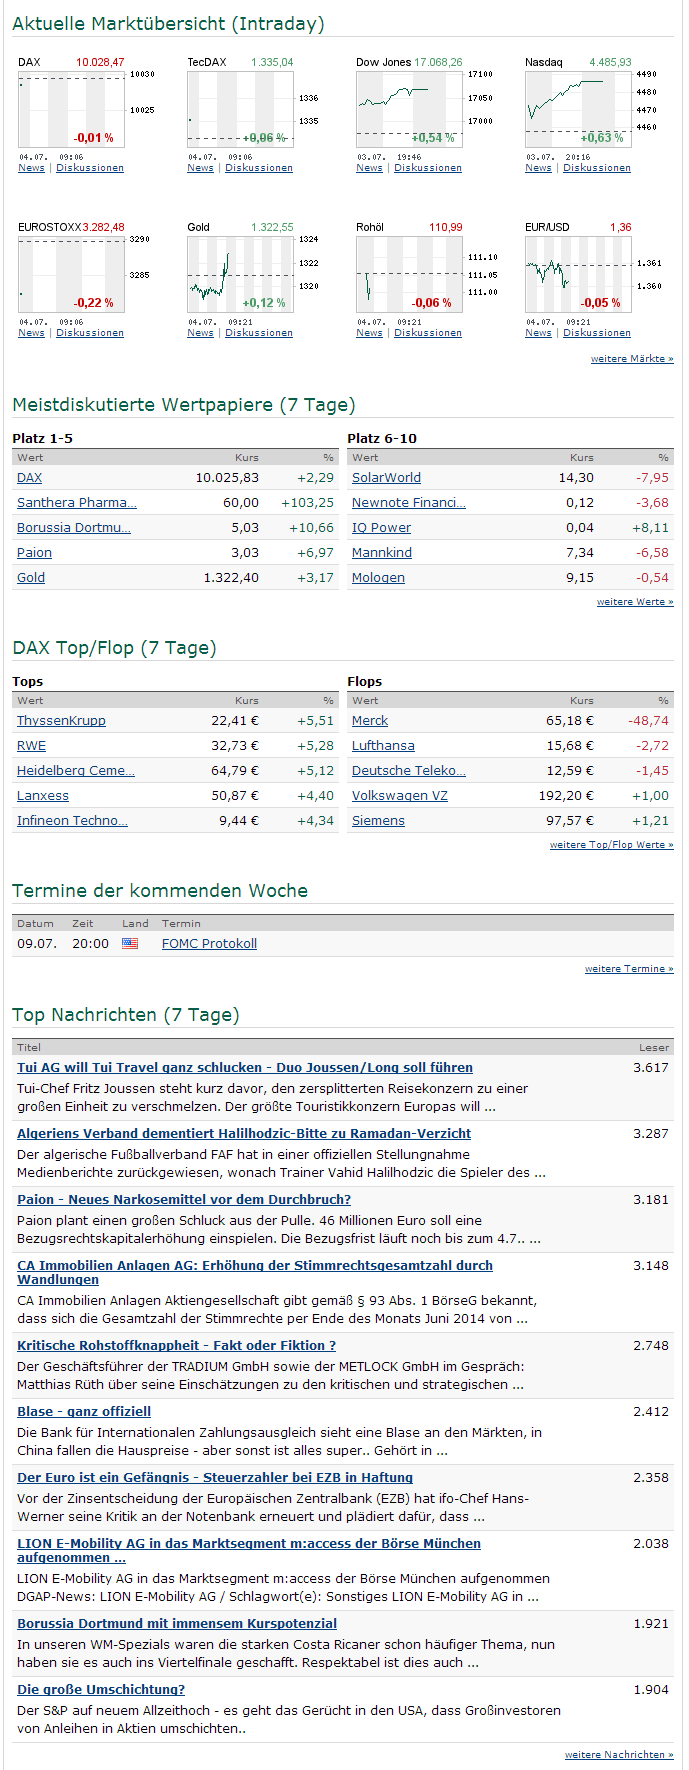Image resolution: width=689 pixels, height=1770 pixels.
Task: Open Gold in Platz 1-5 table
Action: tap(31, 578)
